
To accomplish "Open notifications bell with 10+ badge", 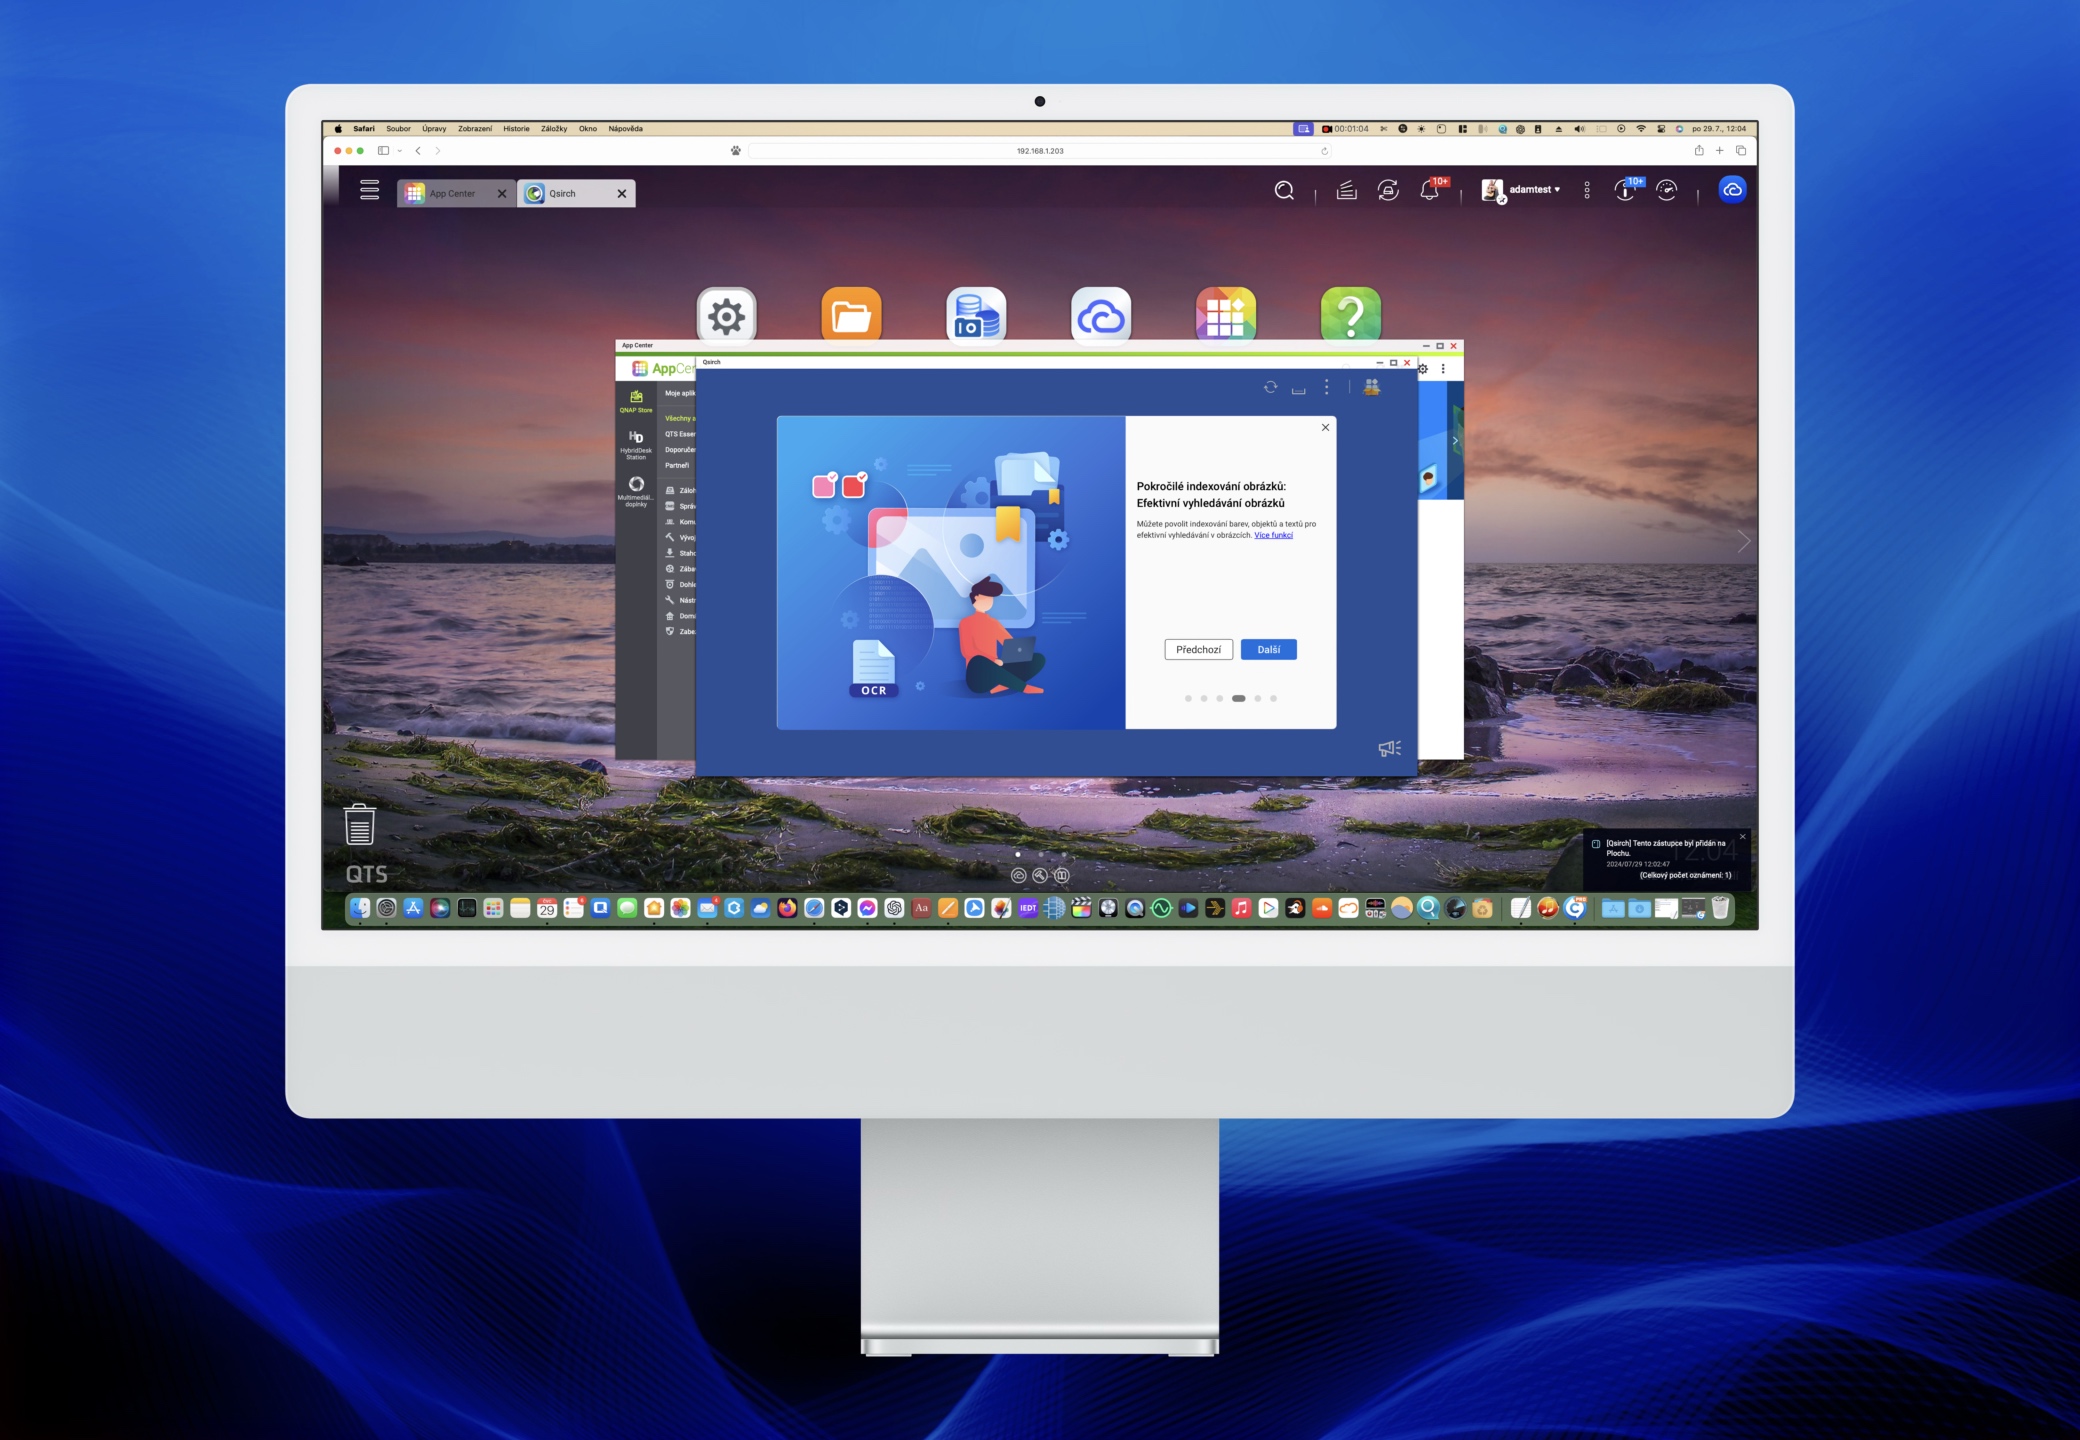I will point(1430,190).
